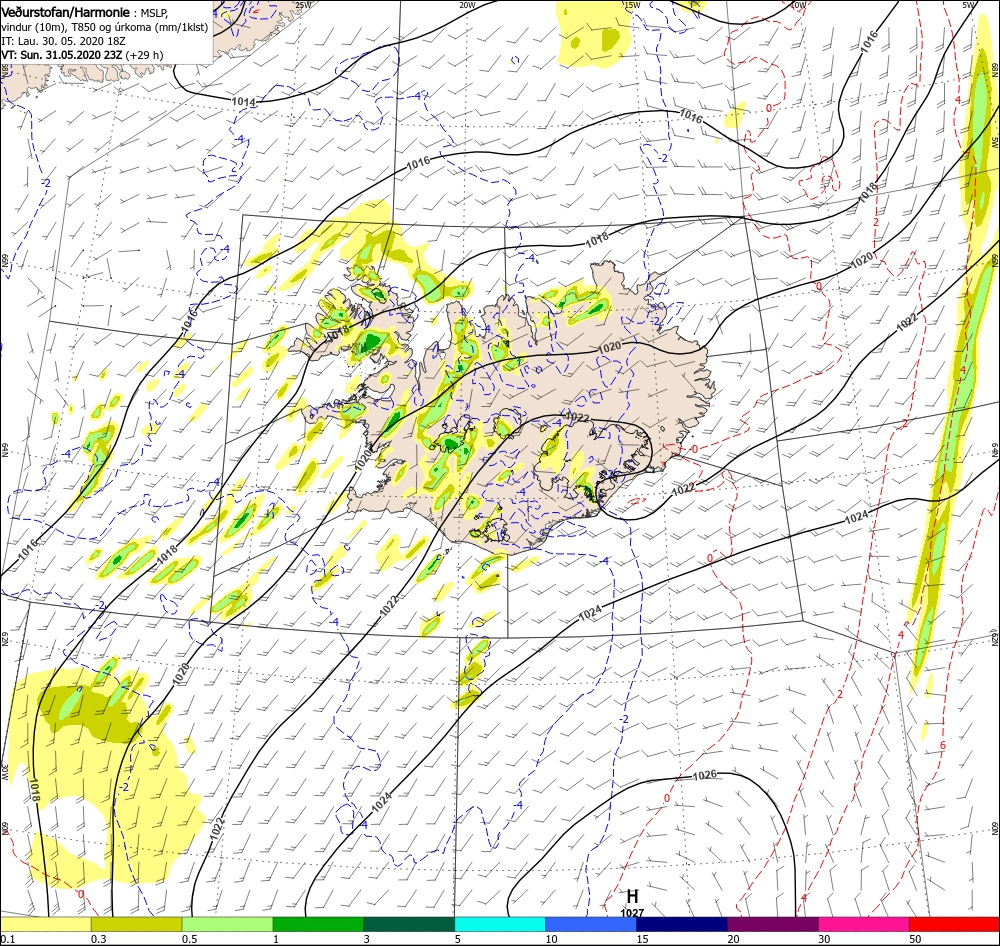Viewport: 1000px width, 946px height.
Task: Click the 1014 isobar label
Action: tap(244, 101)
